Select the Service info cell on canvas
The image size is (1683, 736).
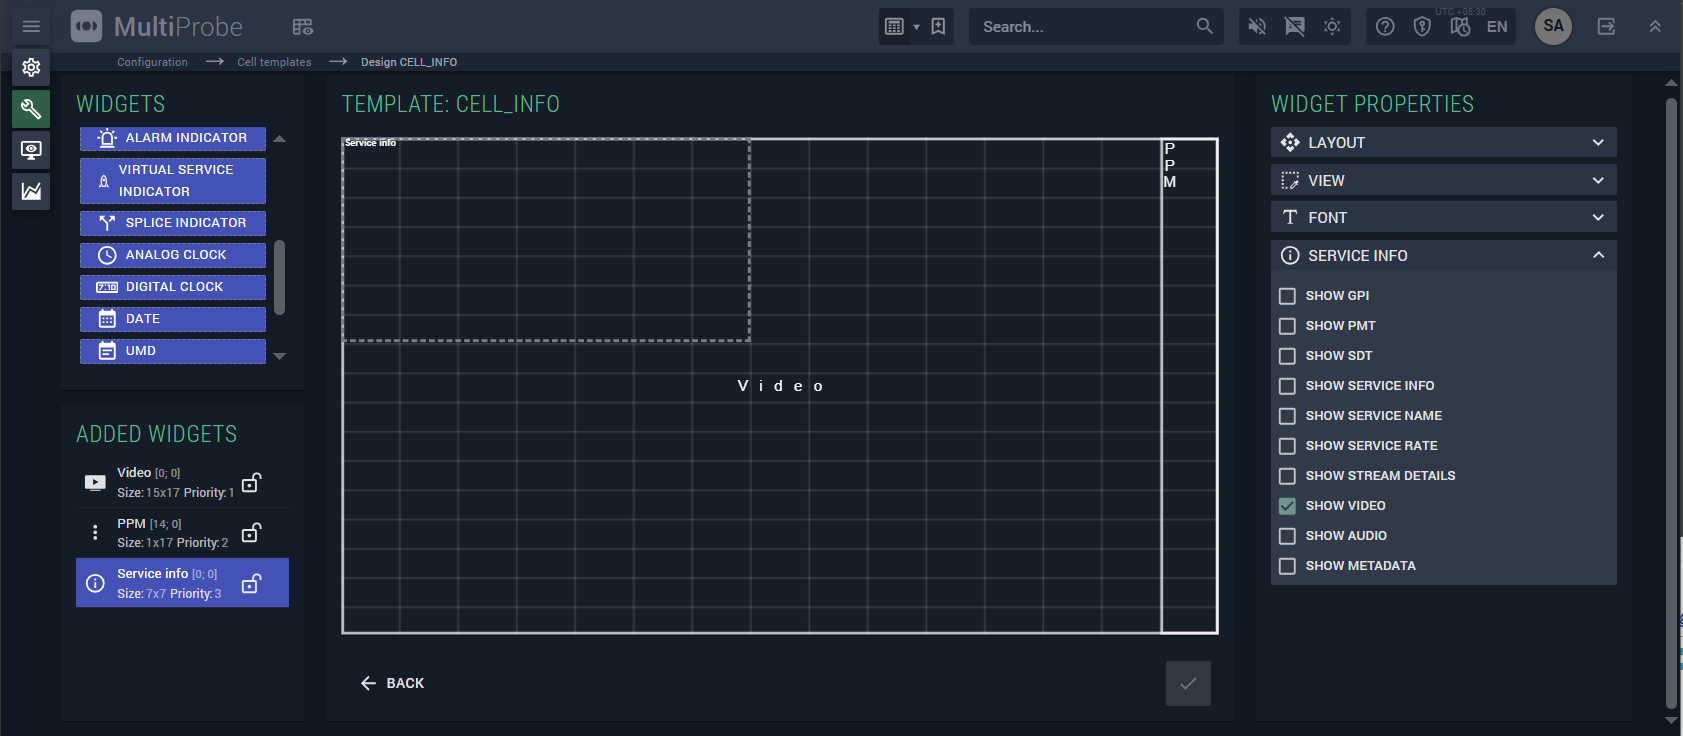(546, 240)
